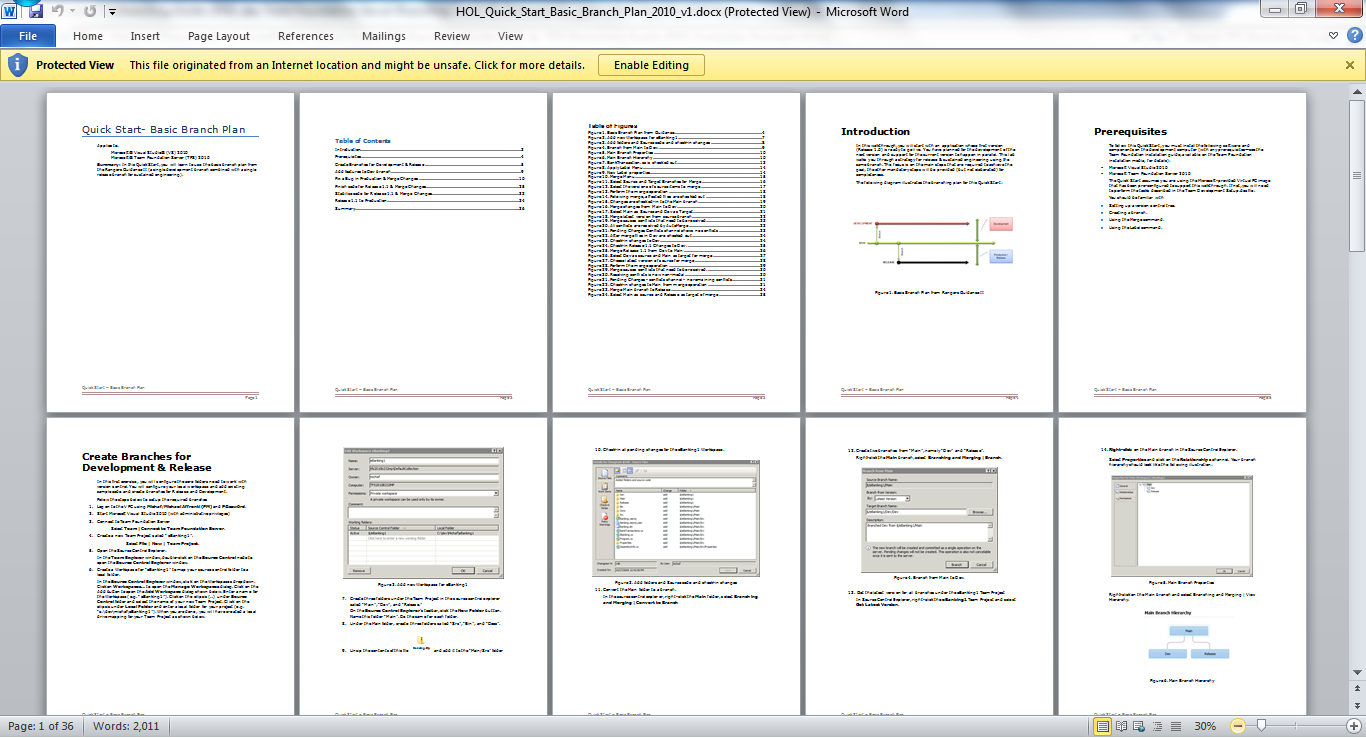Click the Introduction page
The width and height of the screenshot is (1366, 738).
point(930,252)
